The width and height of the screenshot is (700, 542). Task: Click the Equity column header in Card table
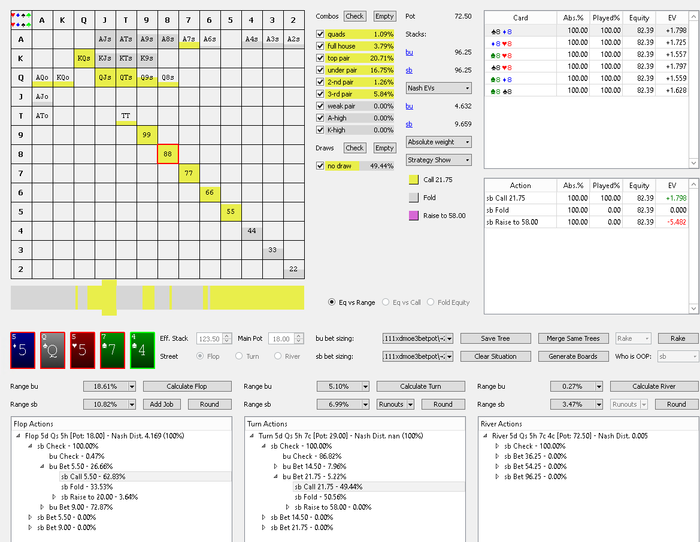point(639,18)
